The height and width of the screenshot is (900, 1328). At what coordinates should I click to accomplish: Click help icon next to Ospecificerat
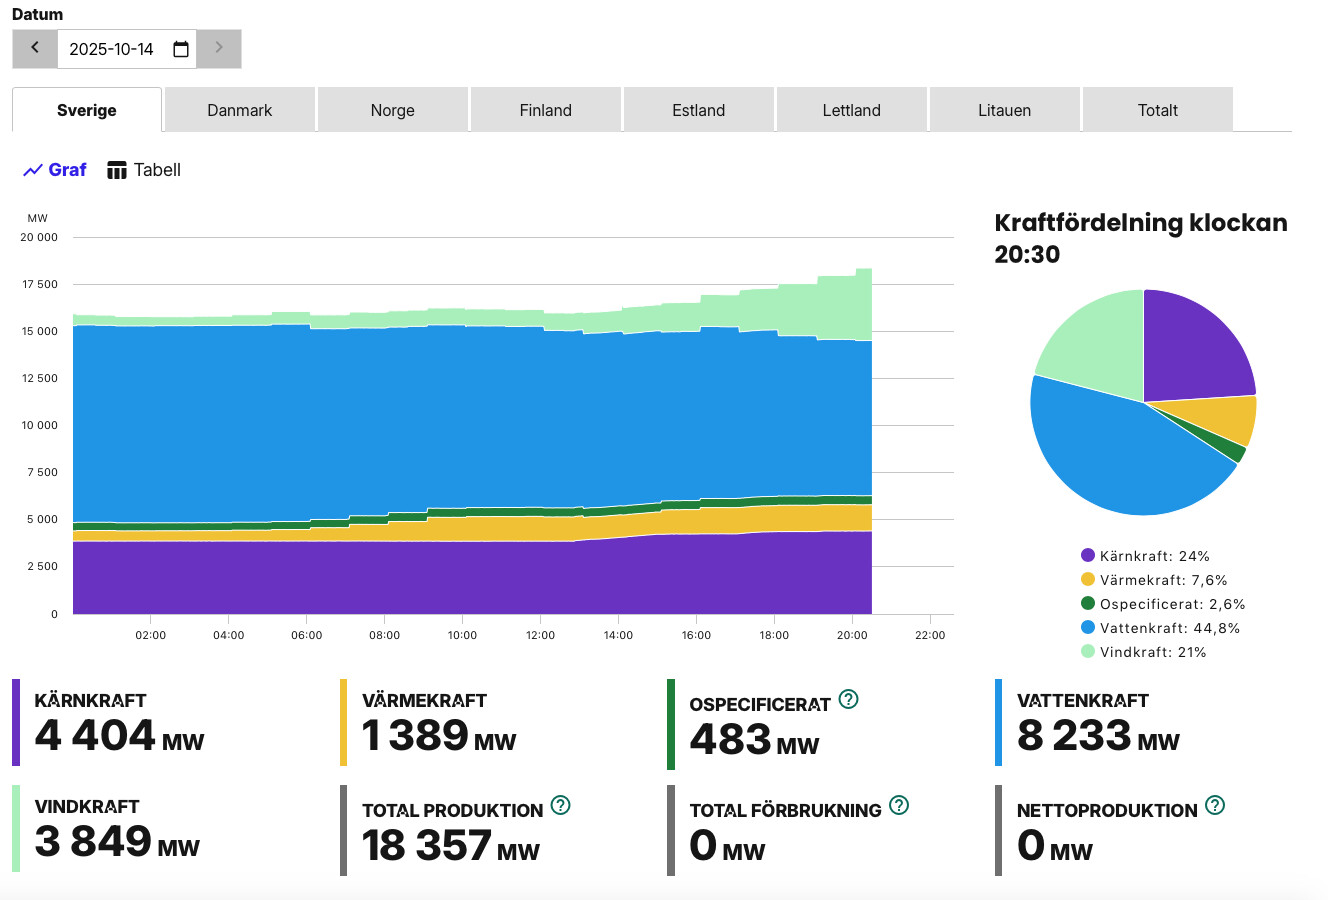click(848, 699)
